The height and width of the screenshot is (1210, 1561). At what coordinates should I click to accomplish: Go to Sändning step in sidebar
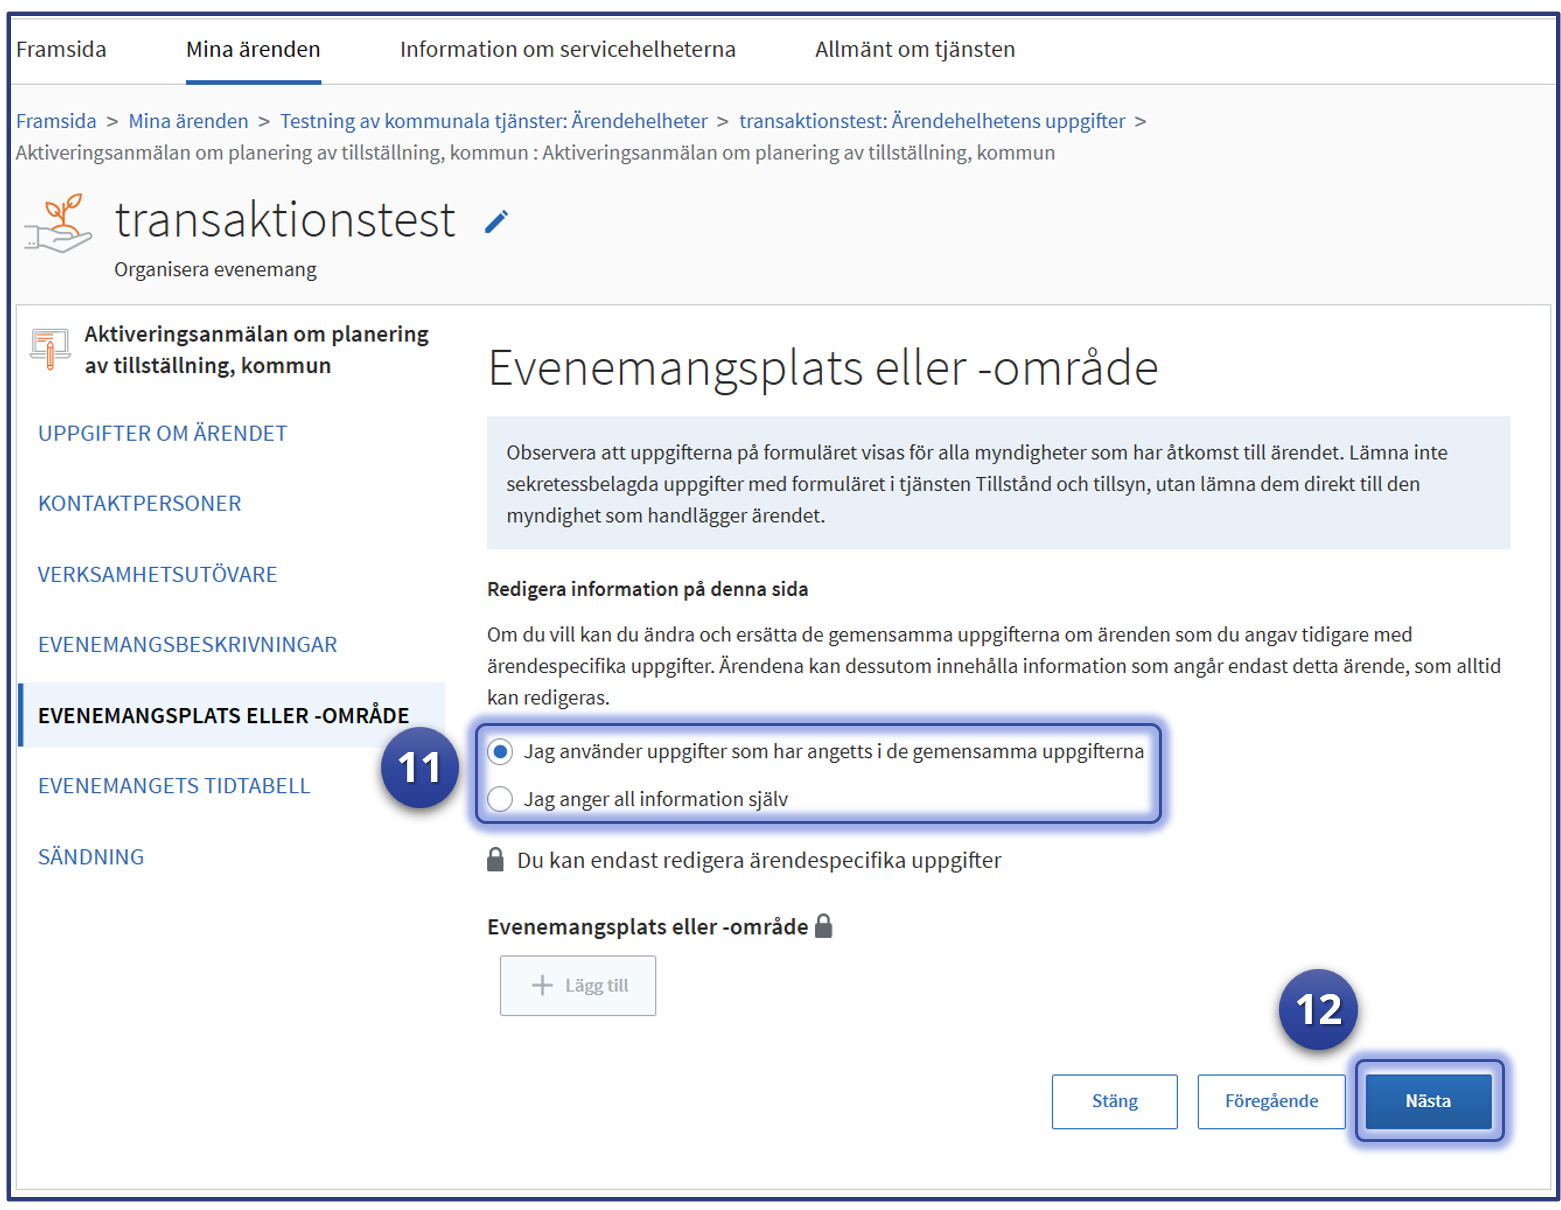[91, 857]
